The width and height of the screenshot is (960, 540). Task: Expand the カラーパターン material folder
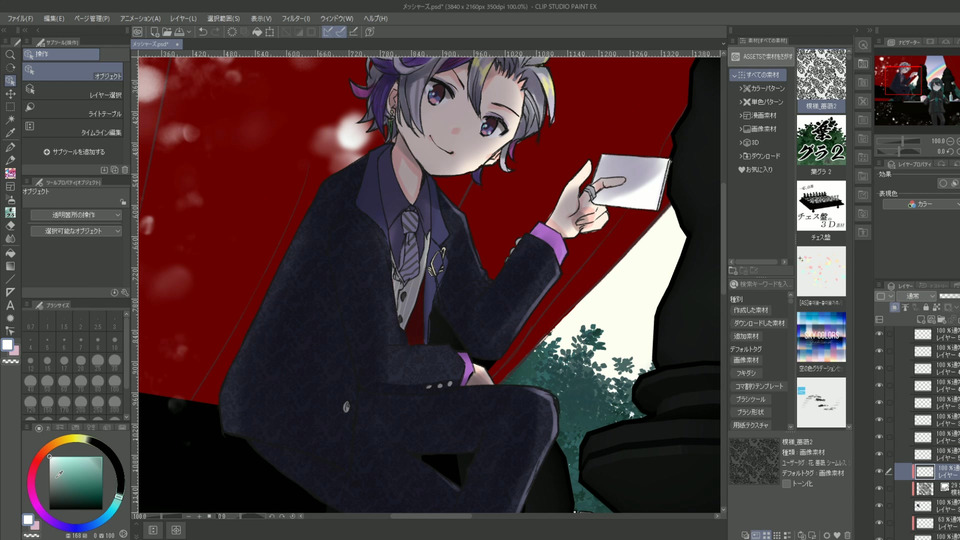tap(741, 89)
